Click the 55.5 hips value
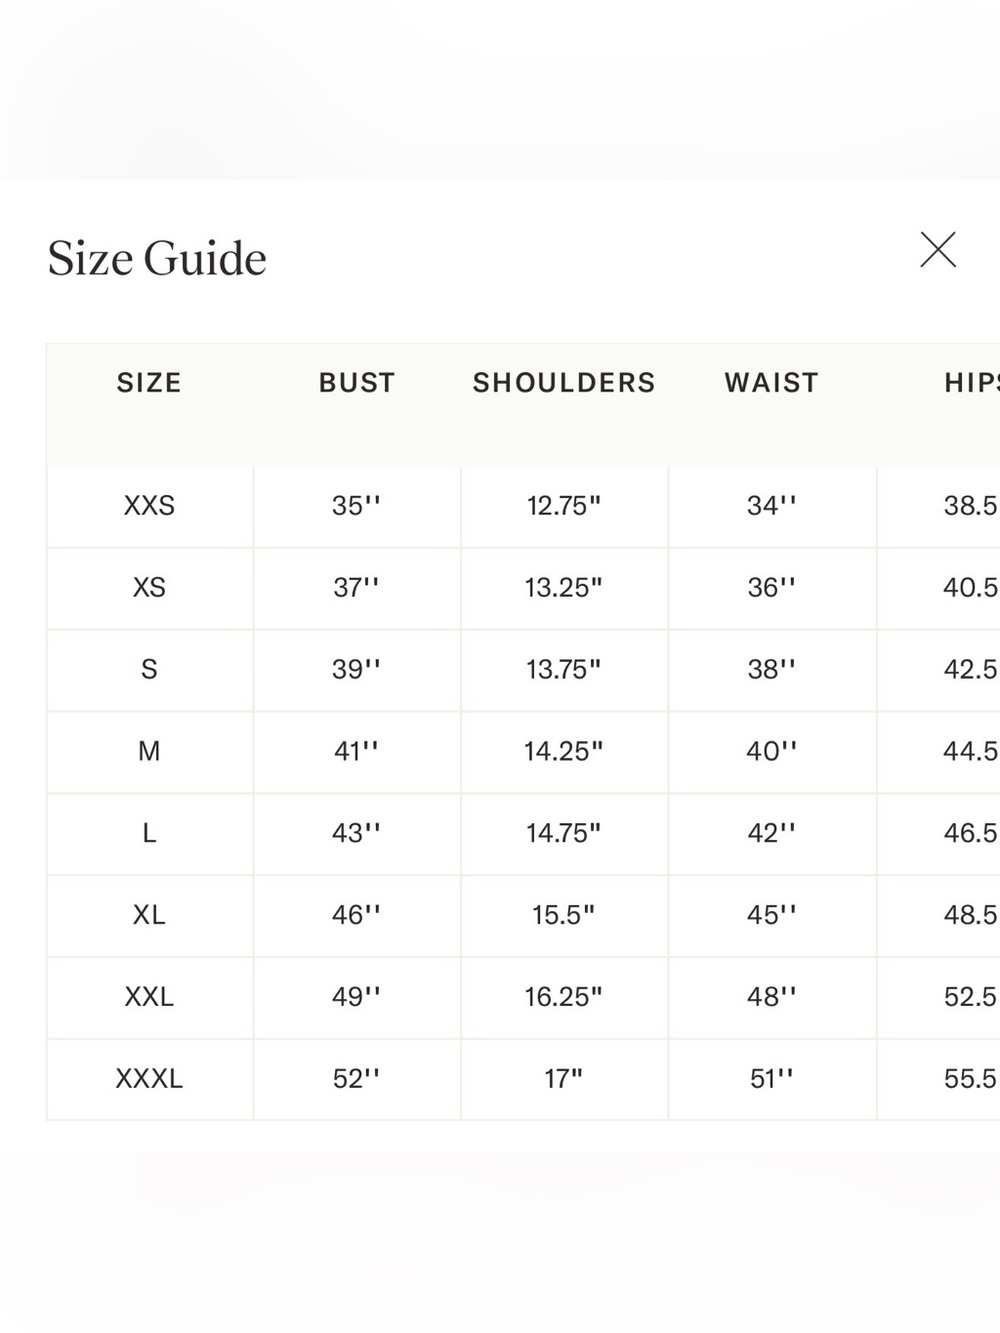The image size is (1000, 1333). tap(971, 1079)
